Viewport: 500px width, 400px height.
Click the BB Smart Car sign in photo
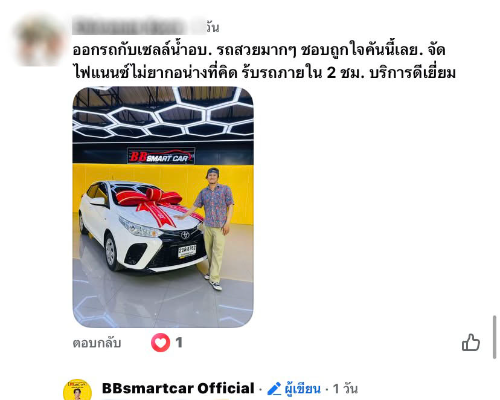click(x=161, y=156)
